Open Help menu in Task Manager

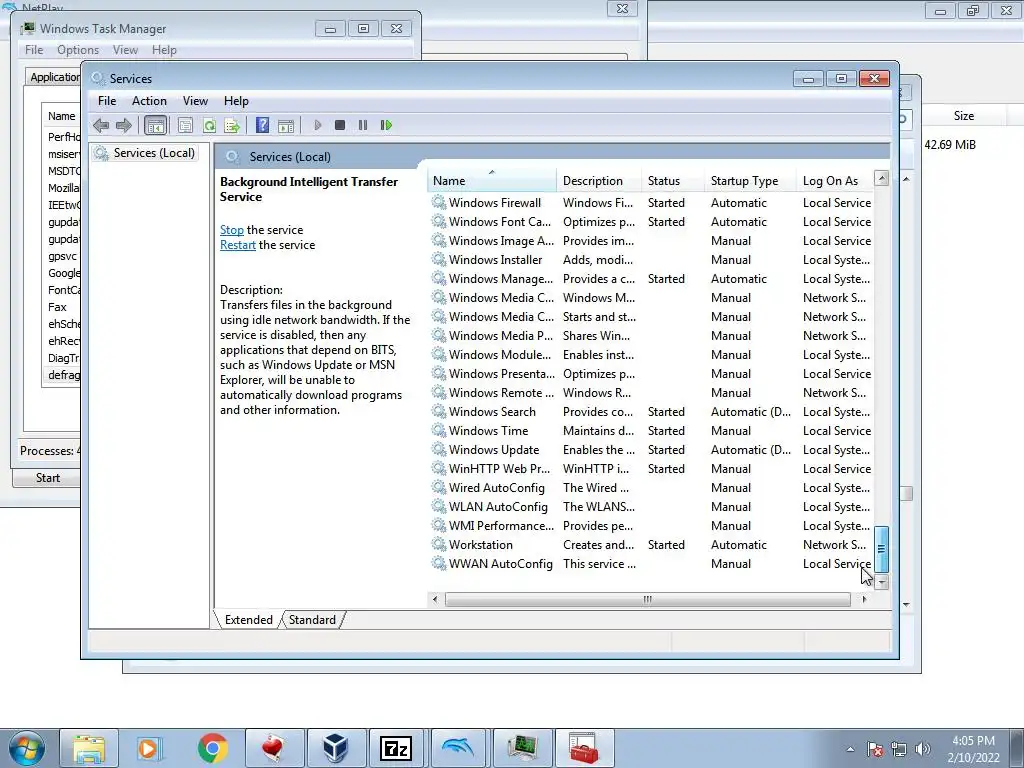coord(164,50)
